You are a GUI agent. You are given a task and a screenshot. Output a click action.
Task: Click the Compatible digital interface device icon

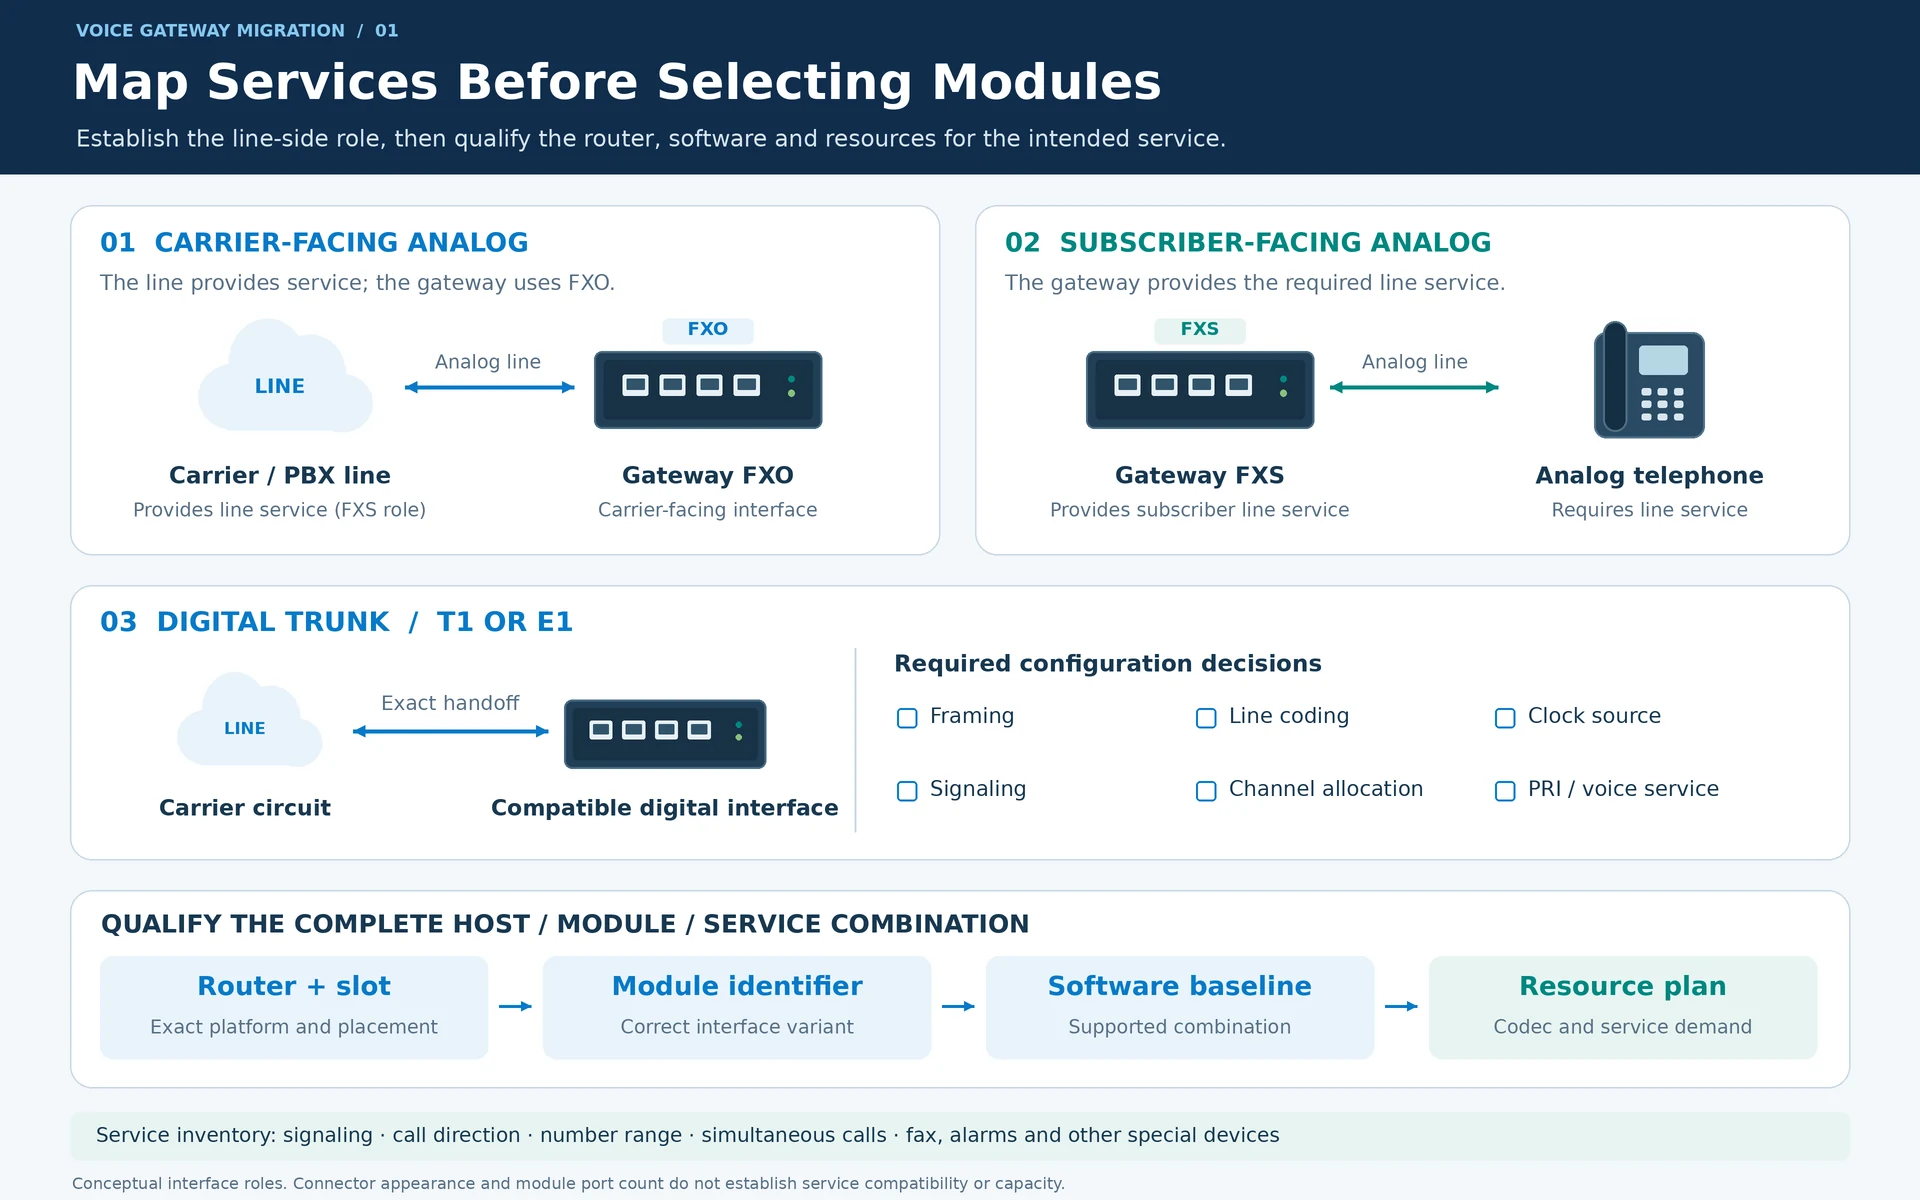tap(665, 734)
